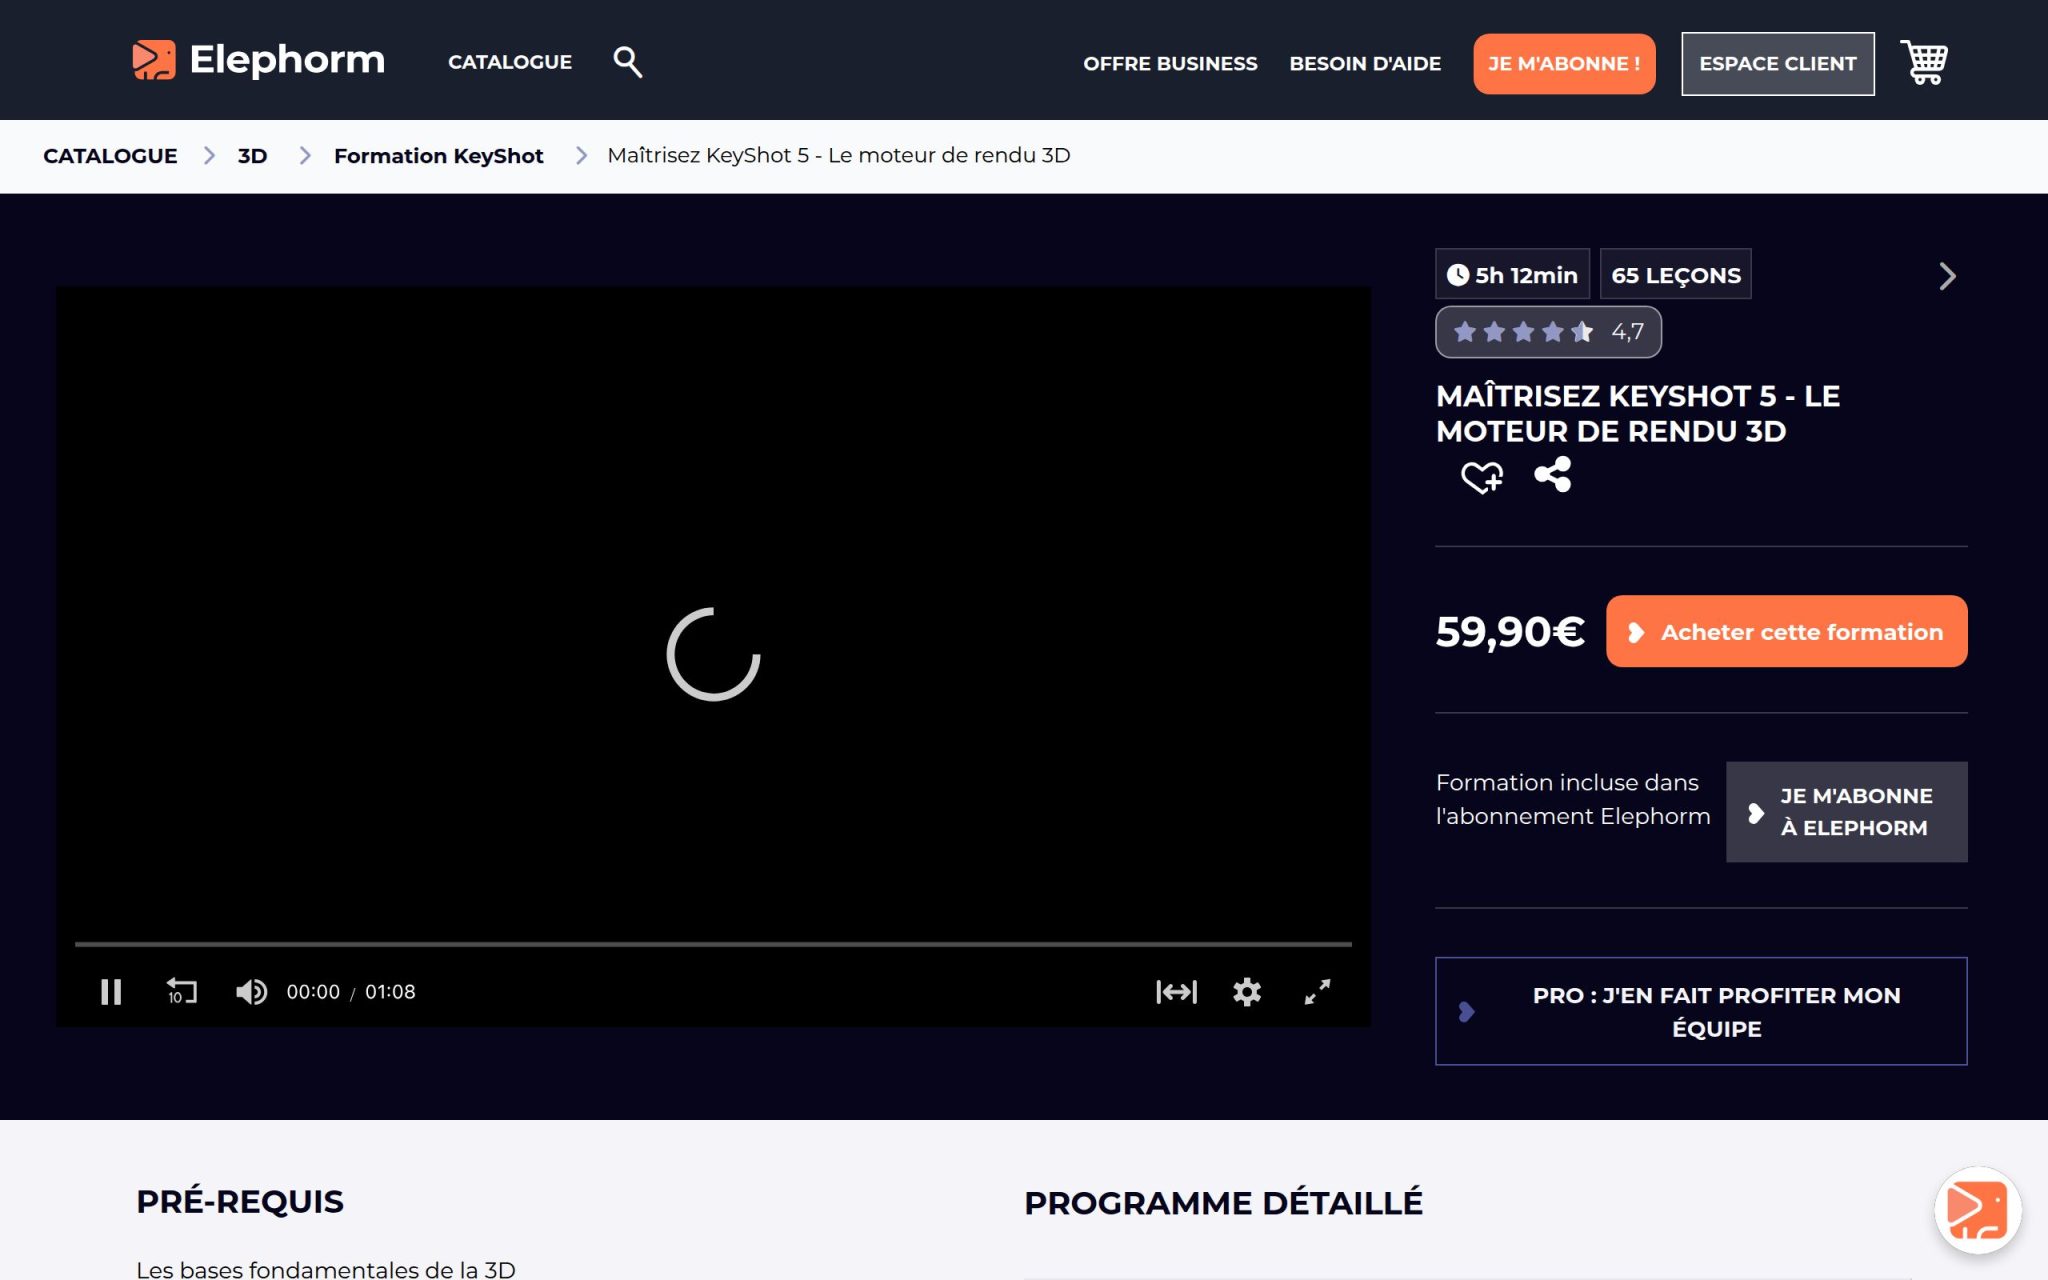
Task: Mute the video volume speaker icon
Action: tap(251, 991)
